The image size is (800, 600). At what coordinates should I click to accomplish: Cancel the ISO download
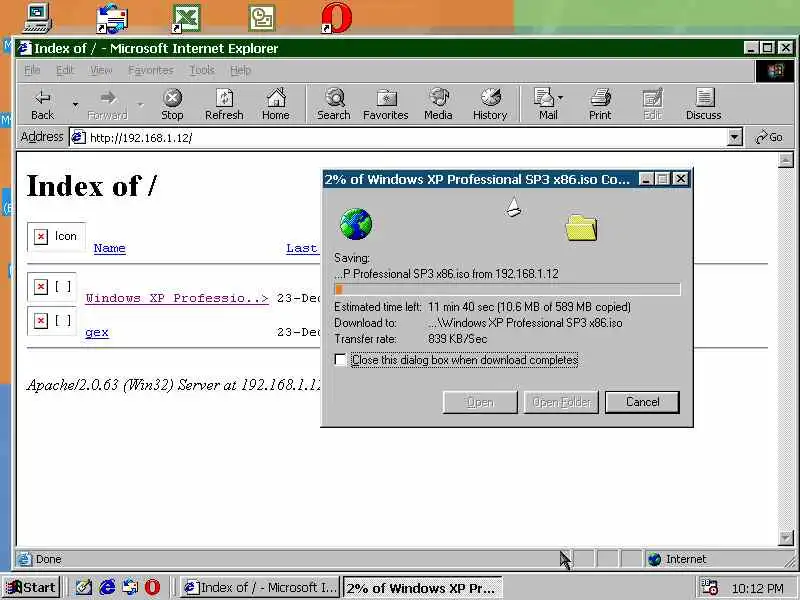642,402
